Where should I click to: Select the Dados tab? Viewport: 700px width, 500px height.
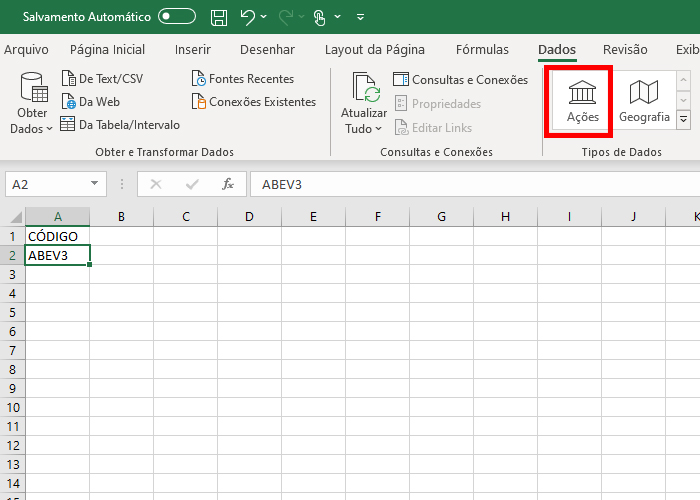click(x=557, y=50)
